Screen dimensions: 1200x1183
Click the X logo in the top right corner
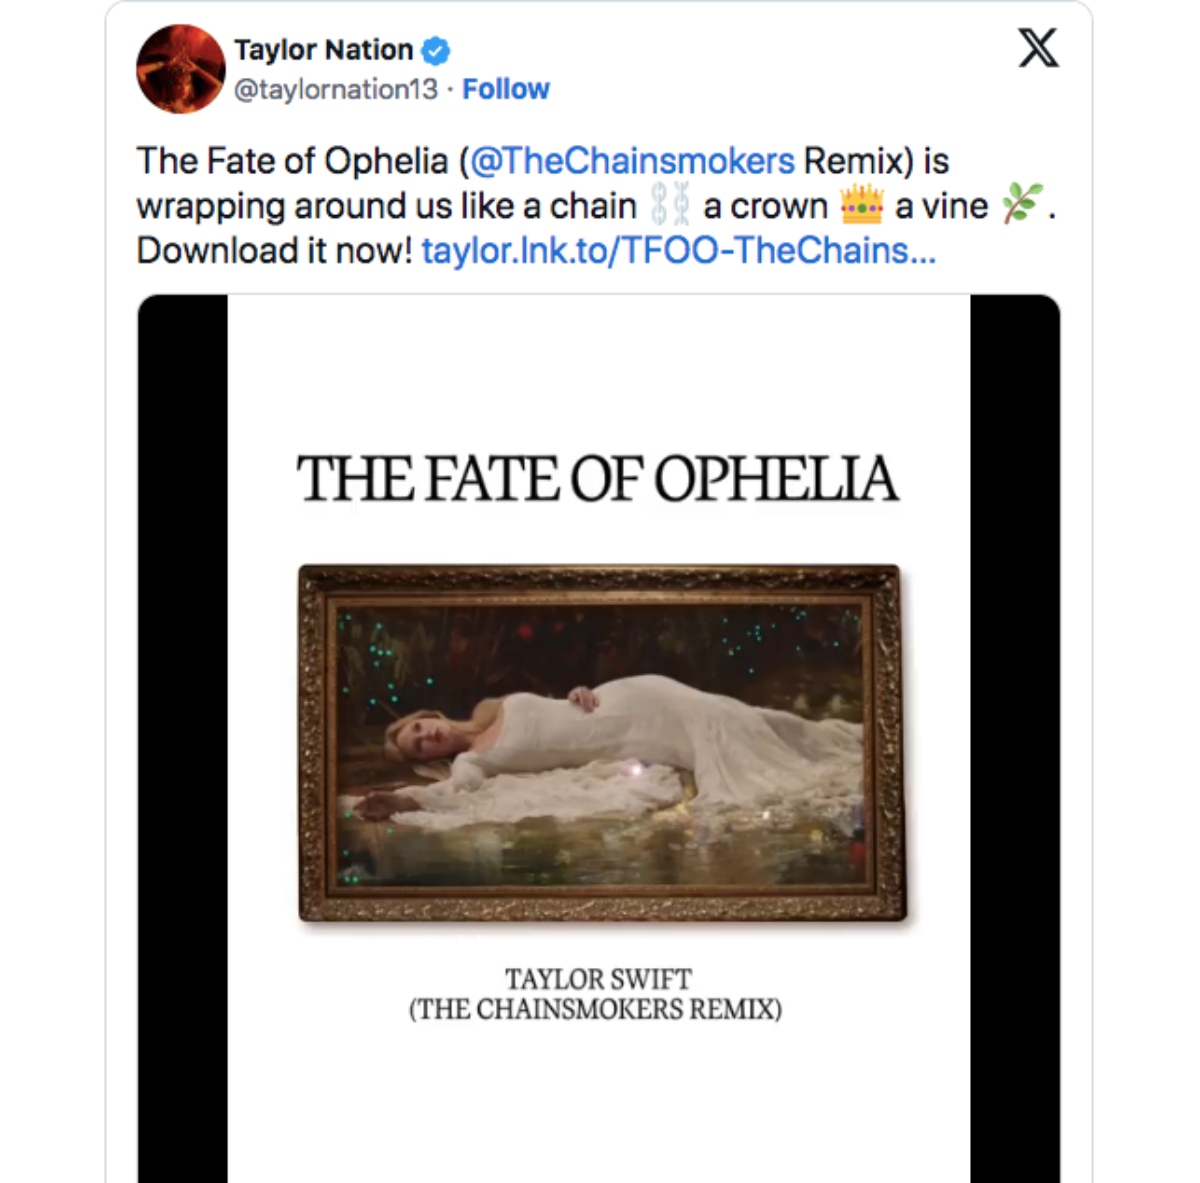click(x=1038, y=47)
